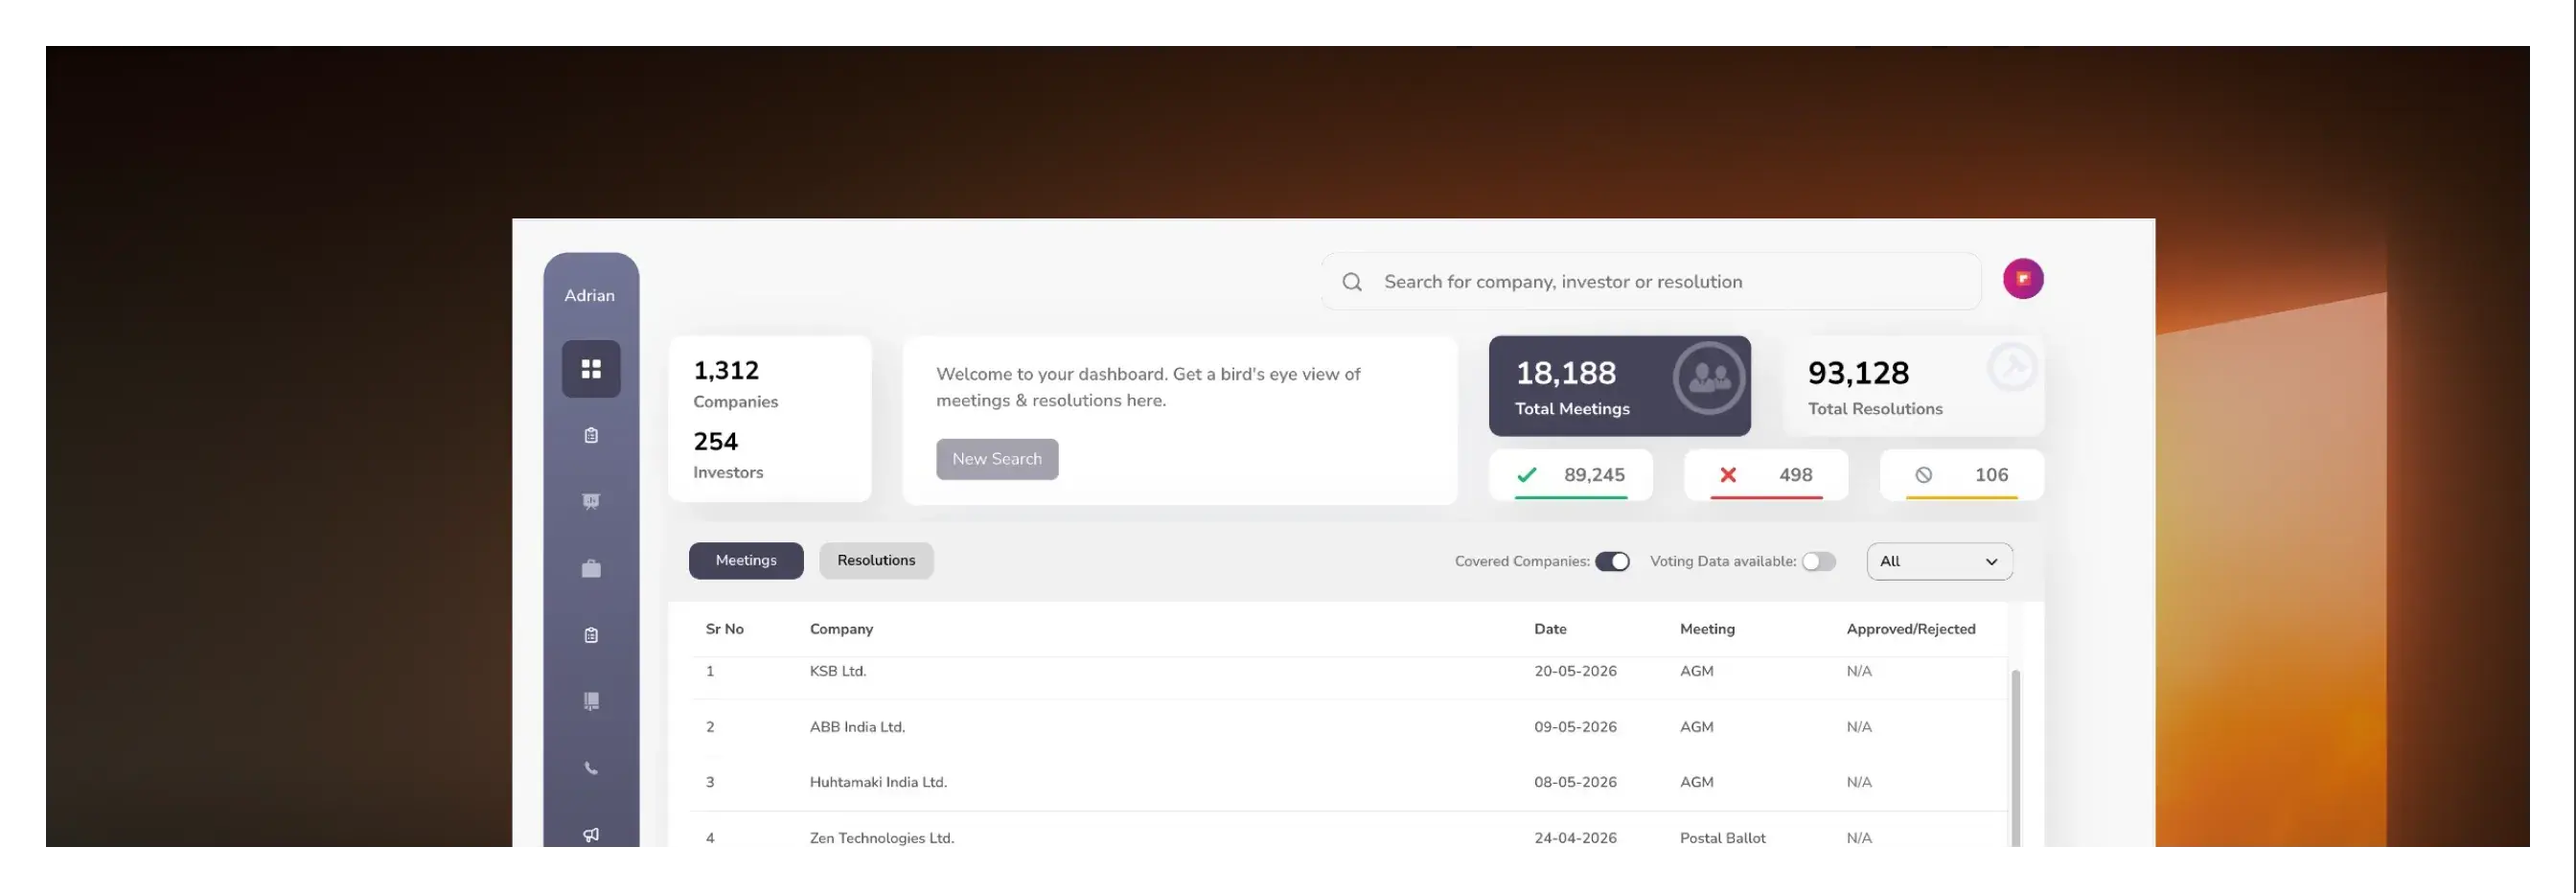2576x893 pixels.
Task: Click the 106 abstained count card
Action: pos(1962,475)
